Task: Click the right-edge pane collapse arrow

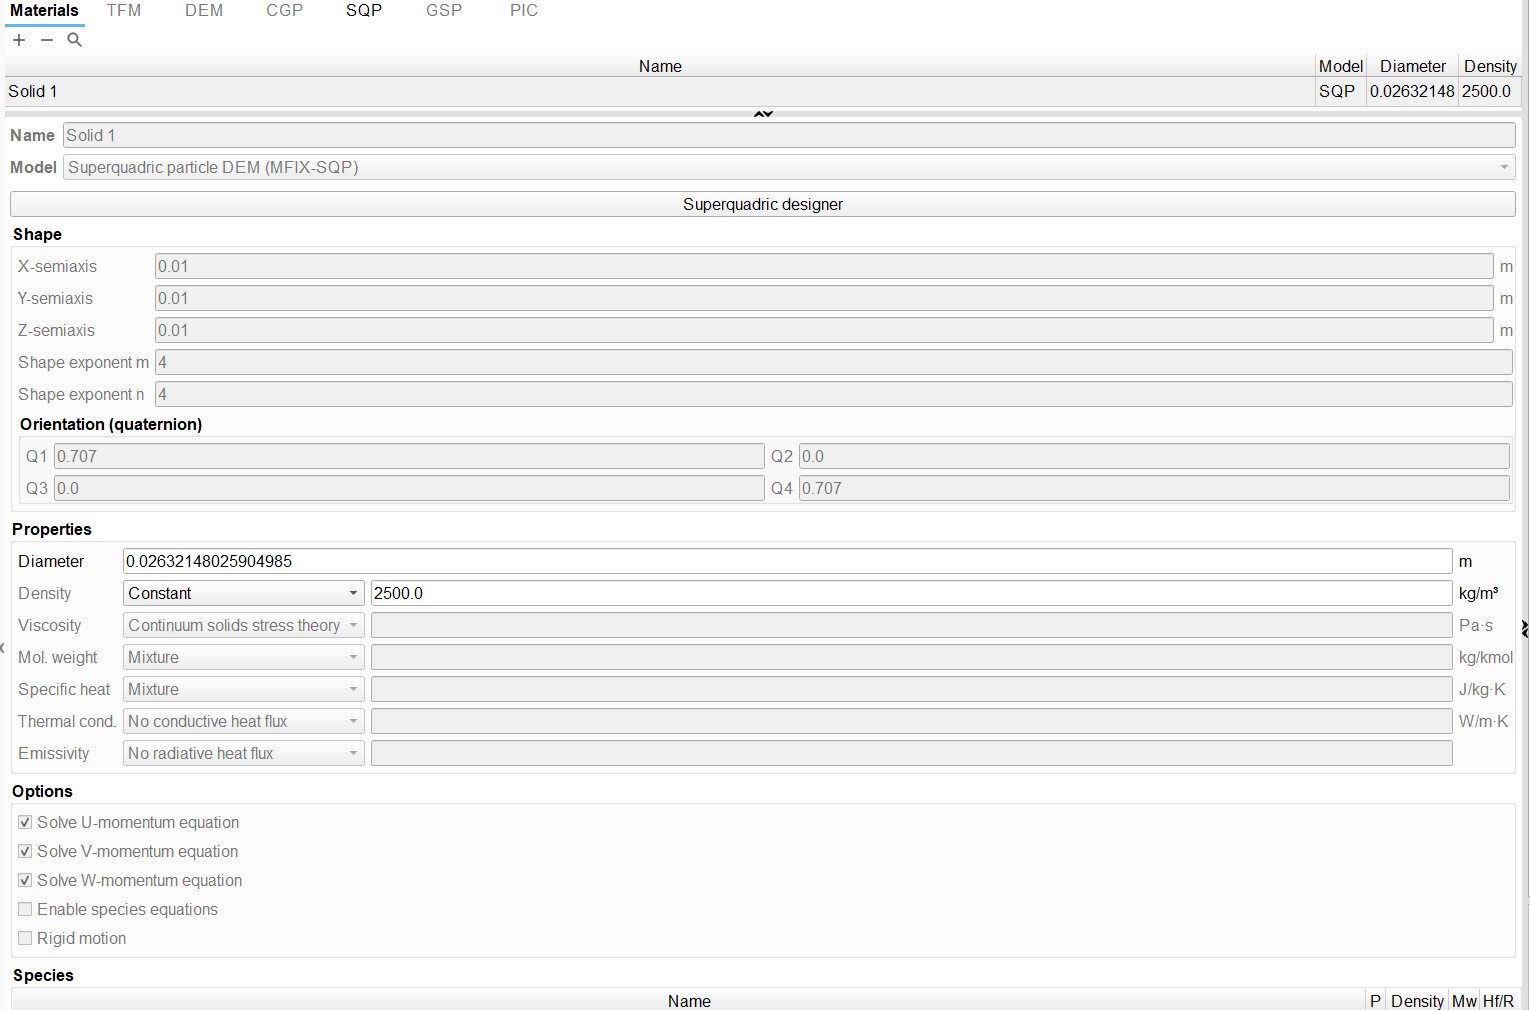Action: click(x=1524, y=628)
